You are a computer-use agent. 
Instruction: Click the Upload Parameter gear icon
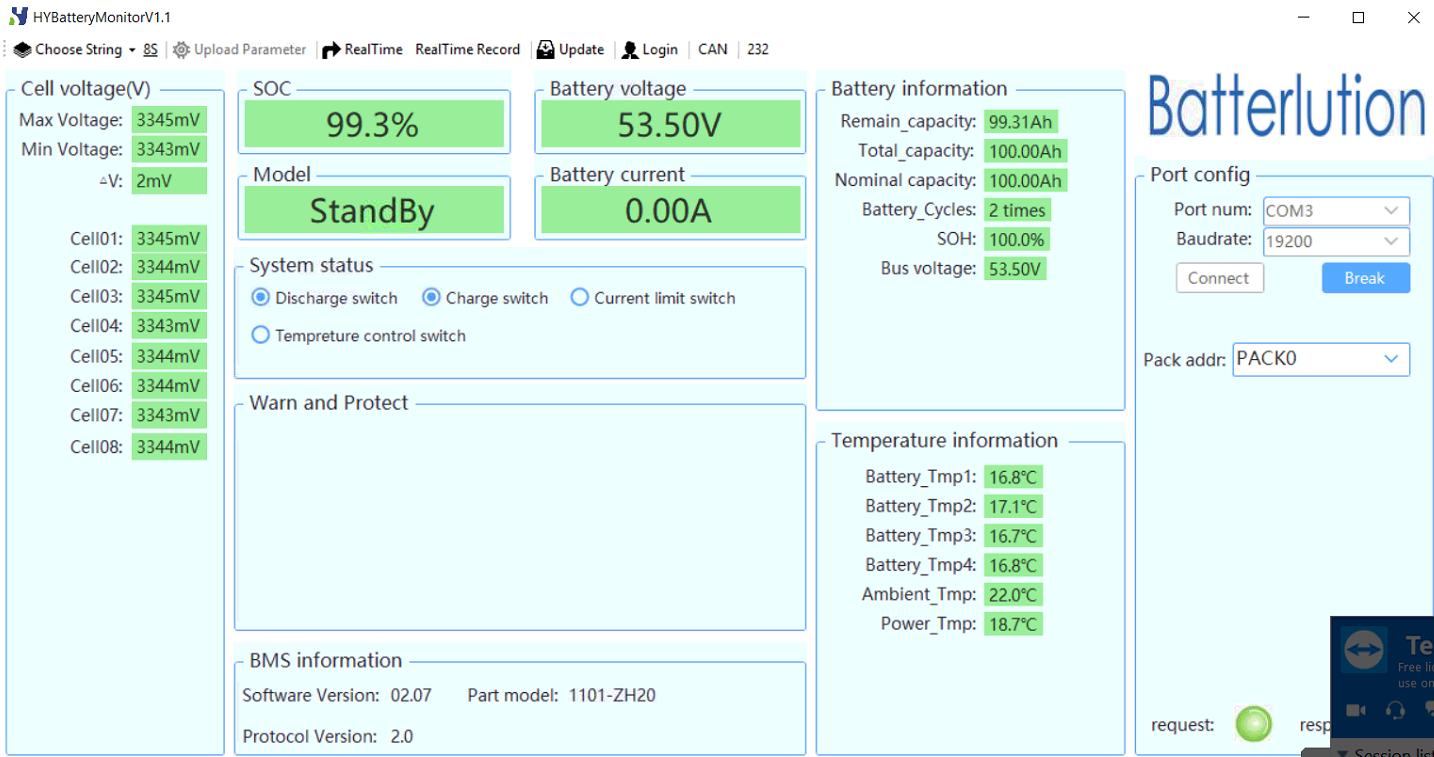pyautogui.click(x=181, y=49)
